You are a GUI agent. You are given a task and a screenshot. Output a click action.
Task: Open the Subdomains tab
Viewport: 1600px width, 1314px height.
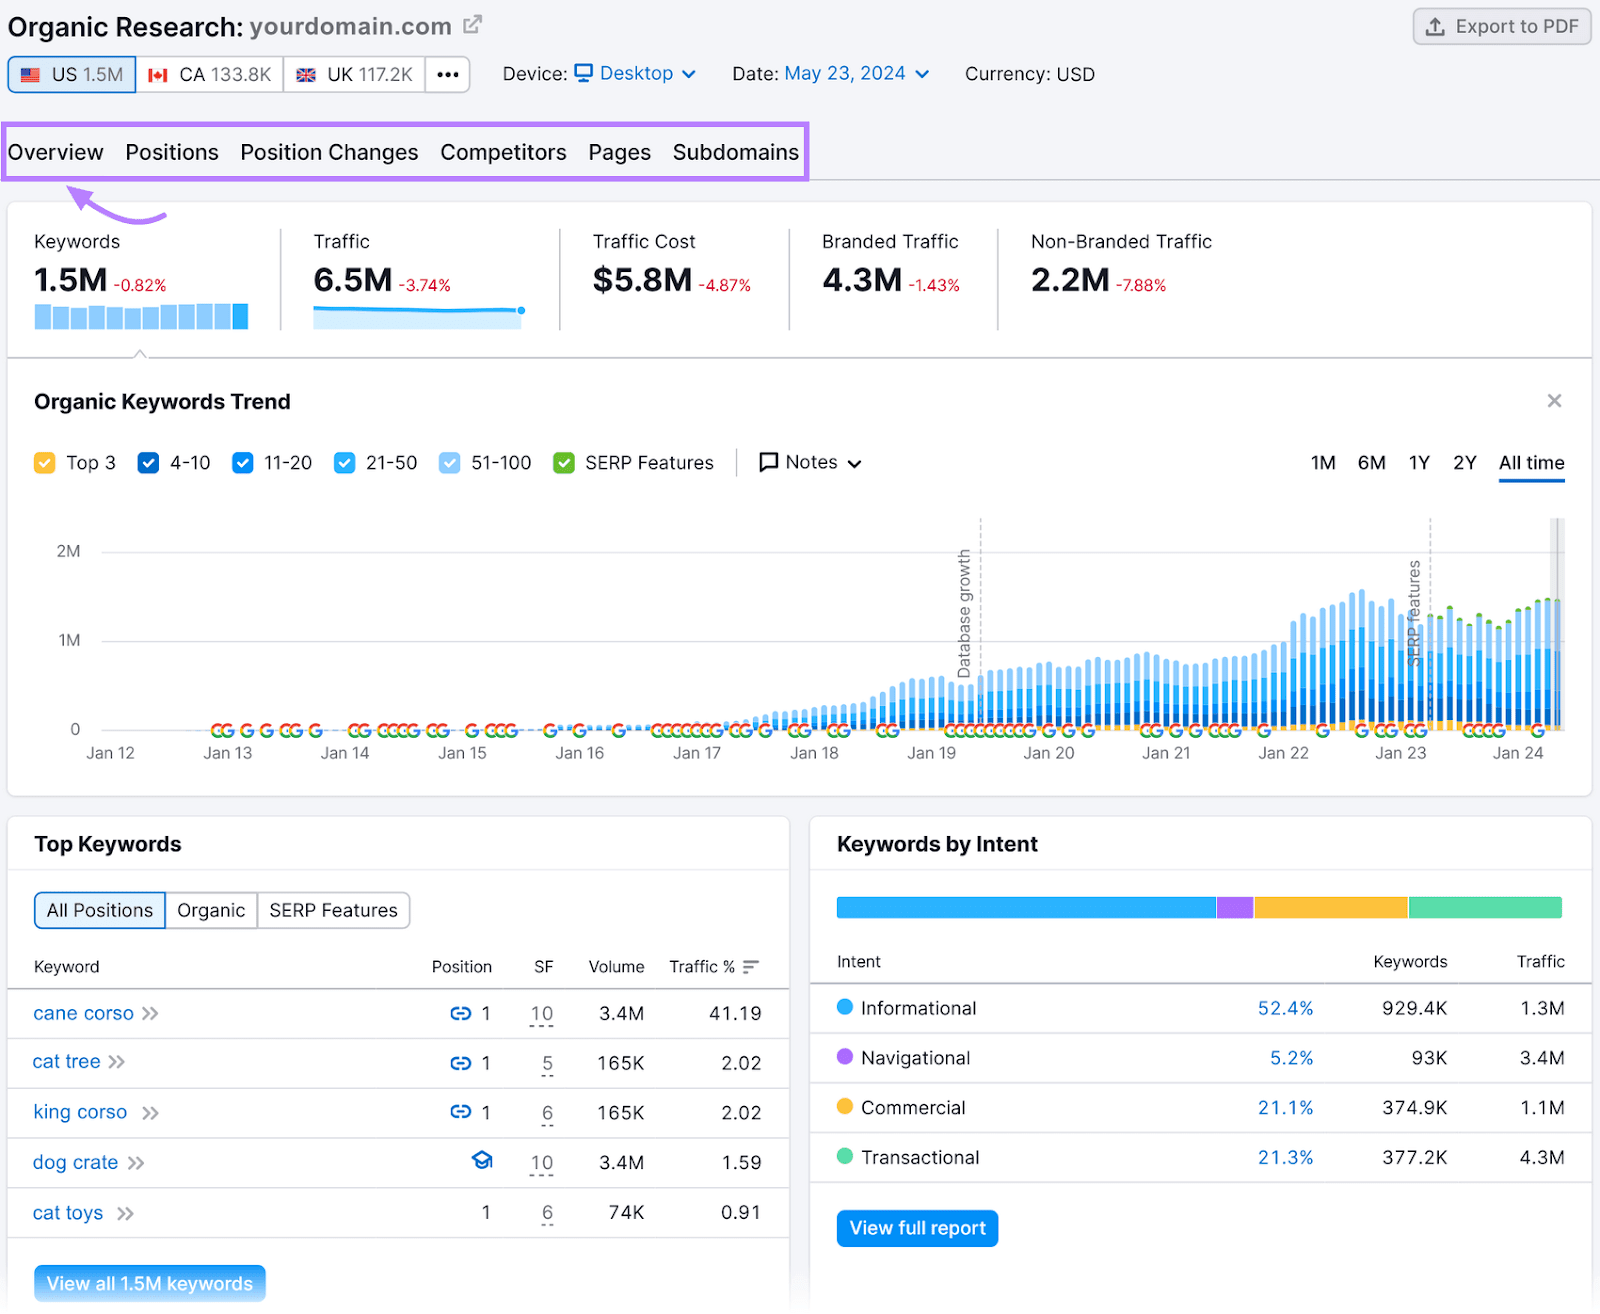click(x=735, y=152)
